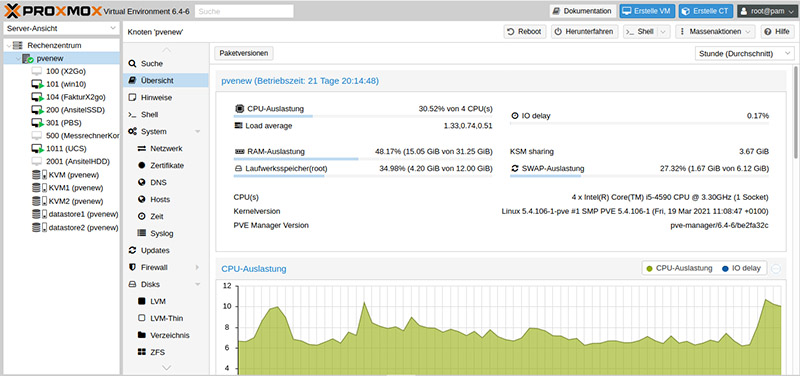This screenshot has width=800, height=376.
Task: Click the SWAP-Auslastung refresh icon
Action: coord(515,168)
